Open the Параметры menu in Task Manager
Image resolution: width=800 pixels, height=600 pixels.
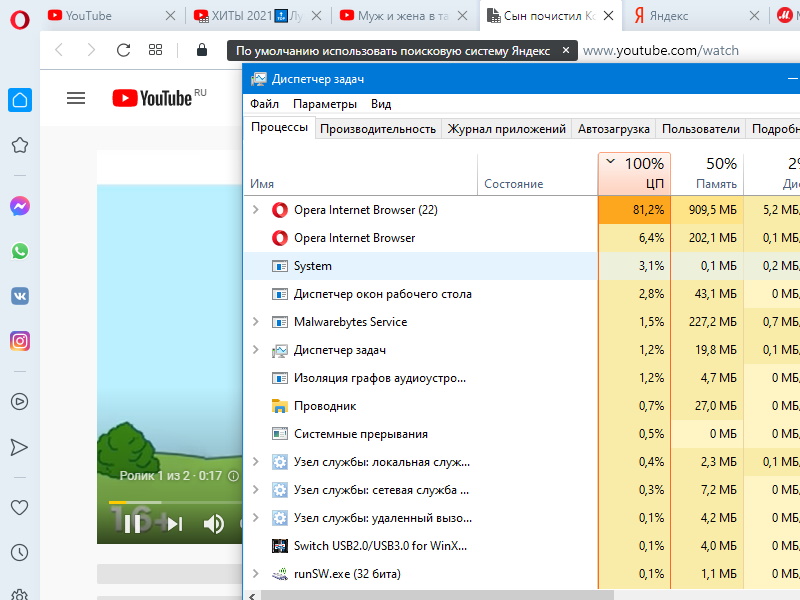pos(325,104)
